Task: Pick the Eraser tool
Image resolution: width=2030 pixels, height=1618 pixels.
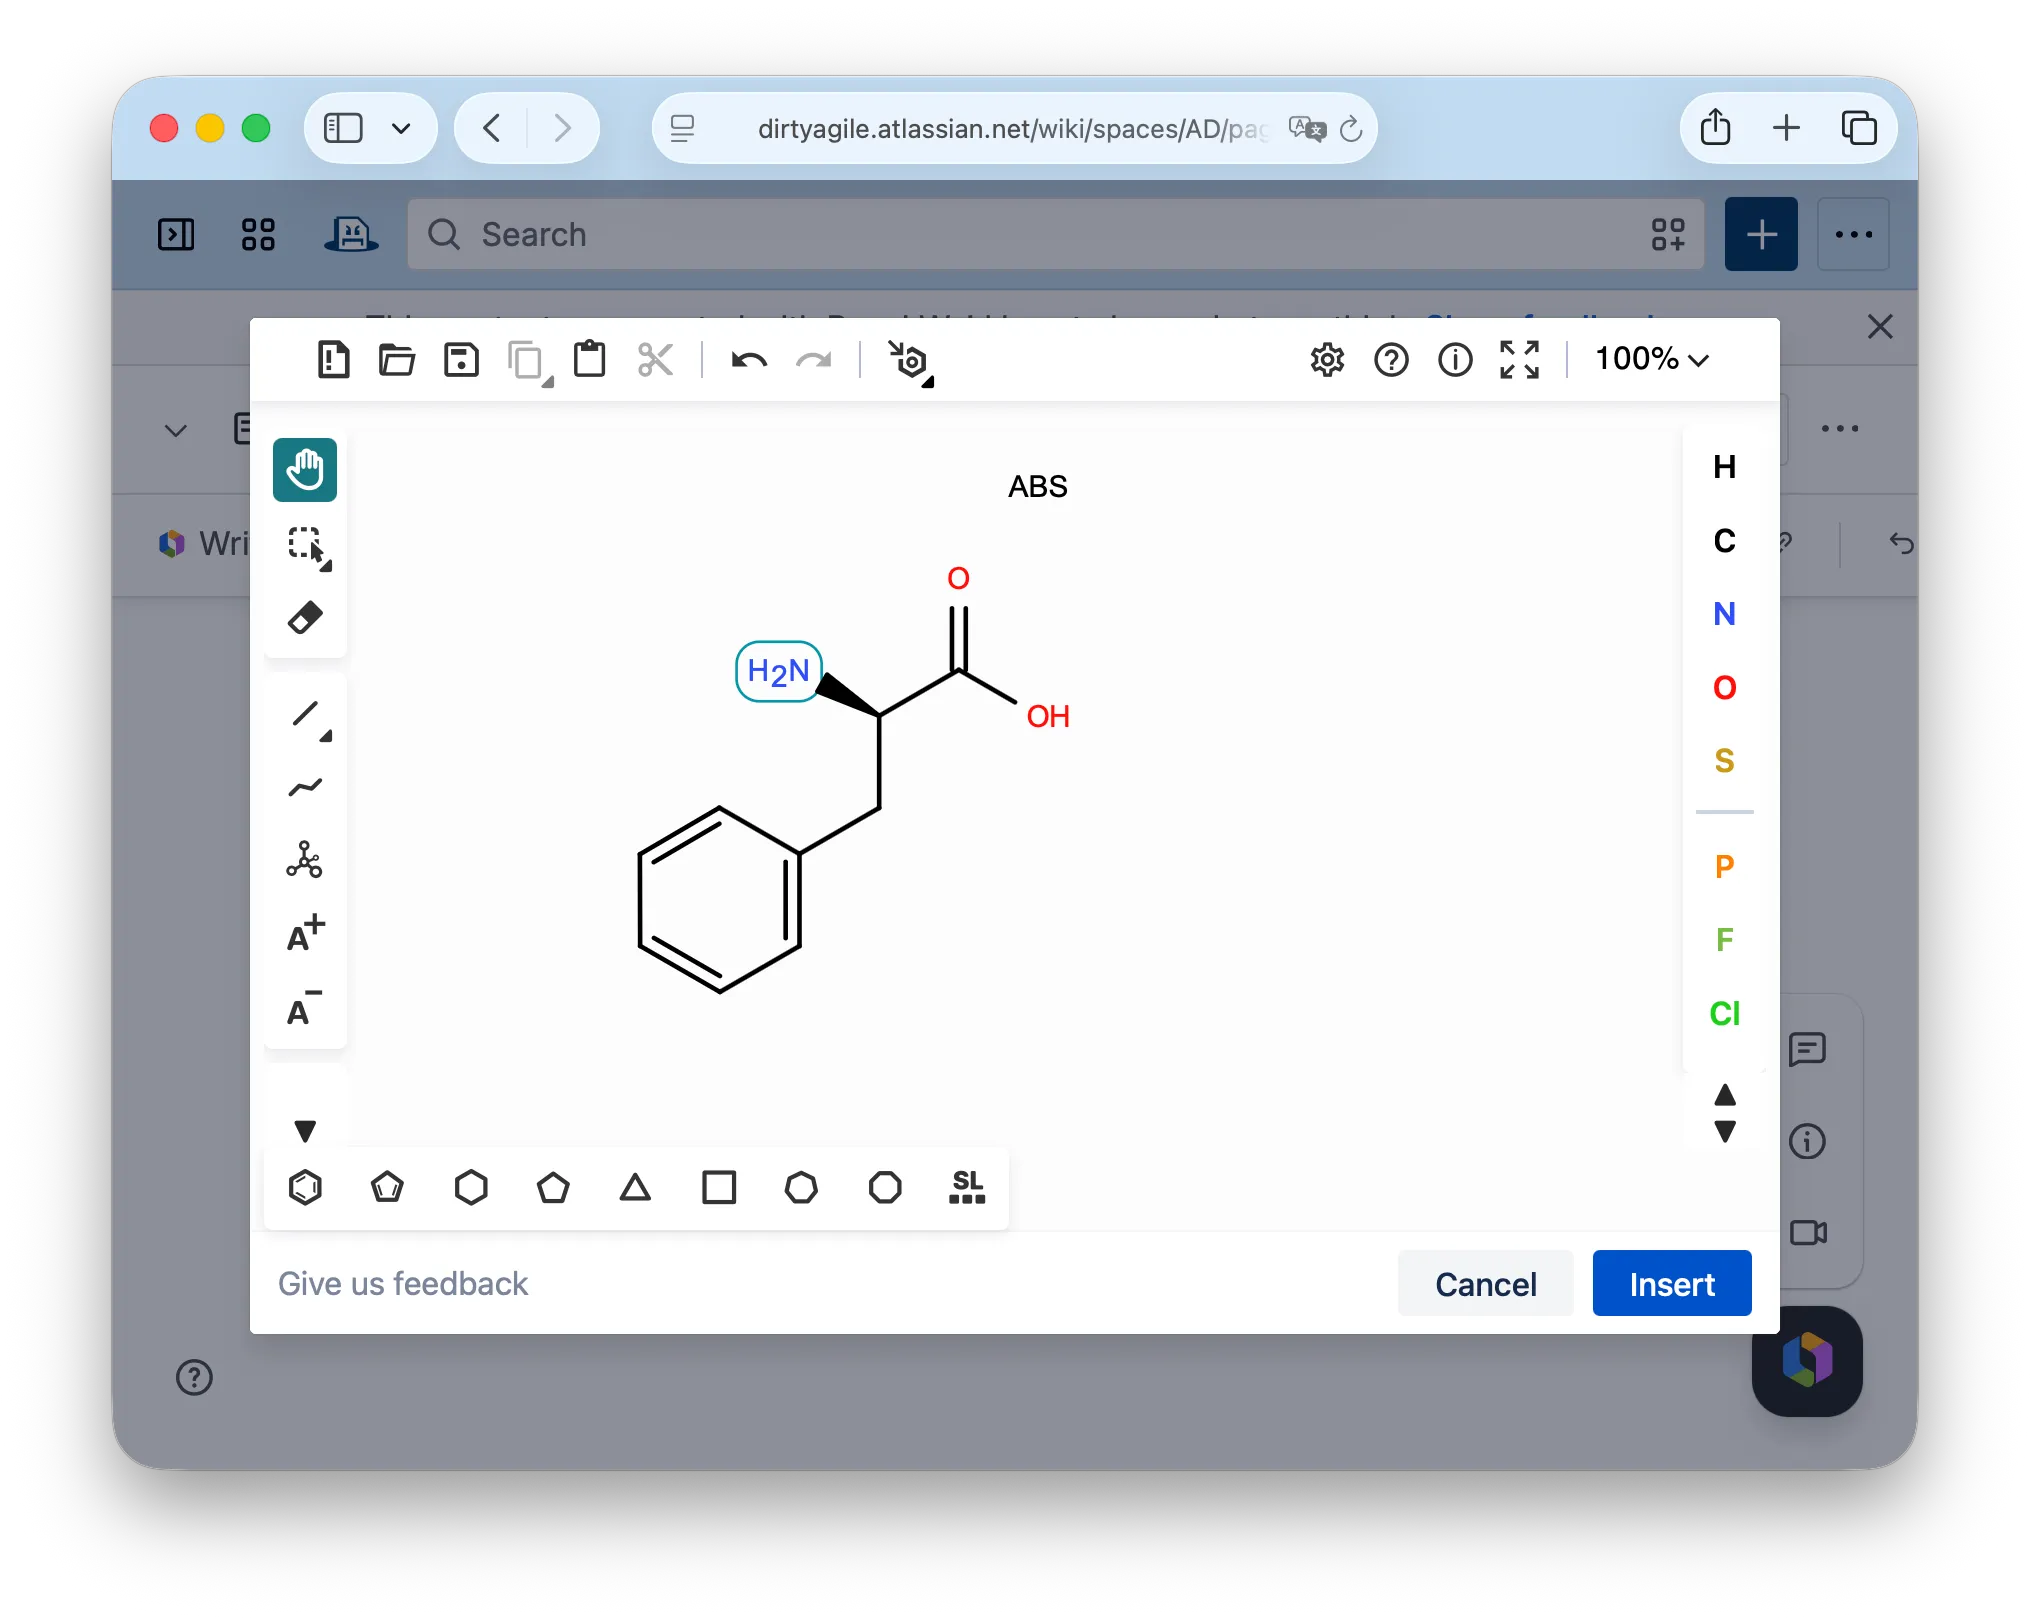Action: (305, 618)
